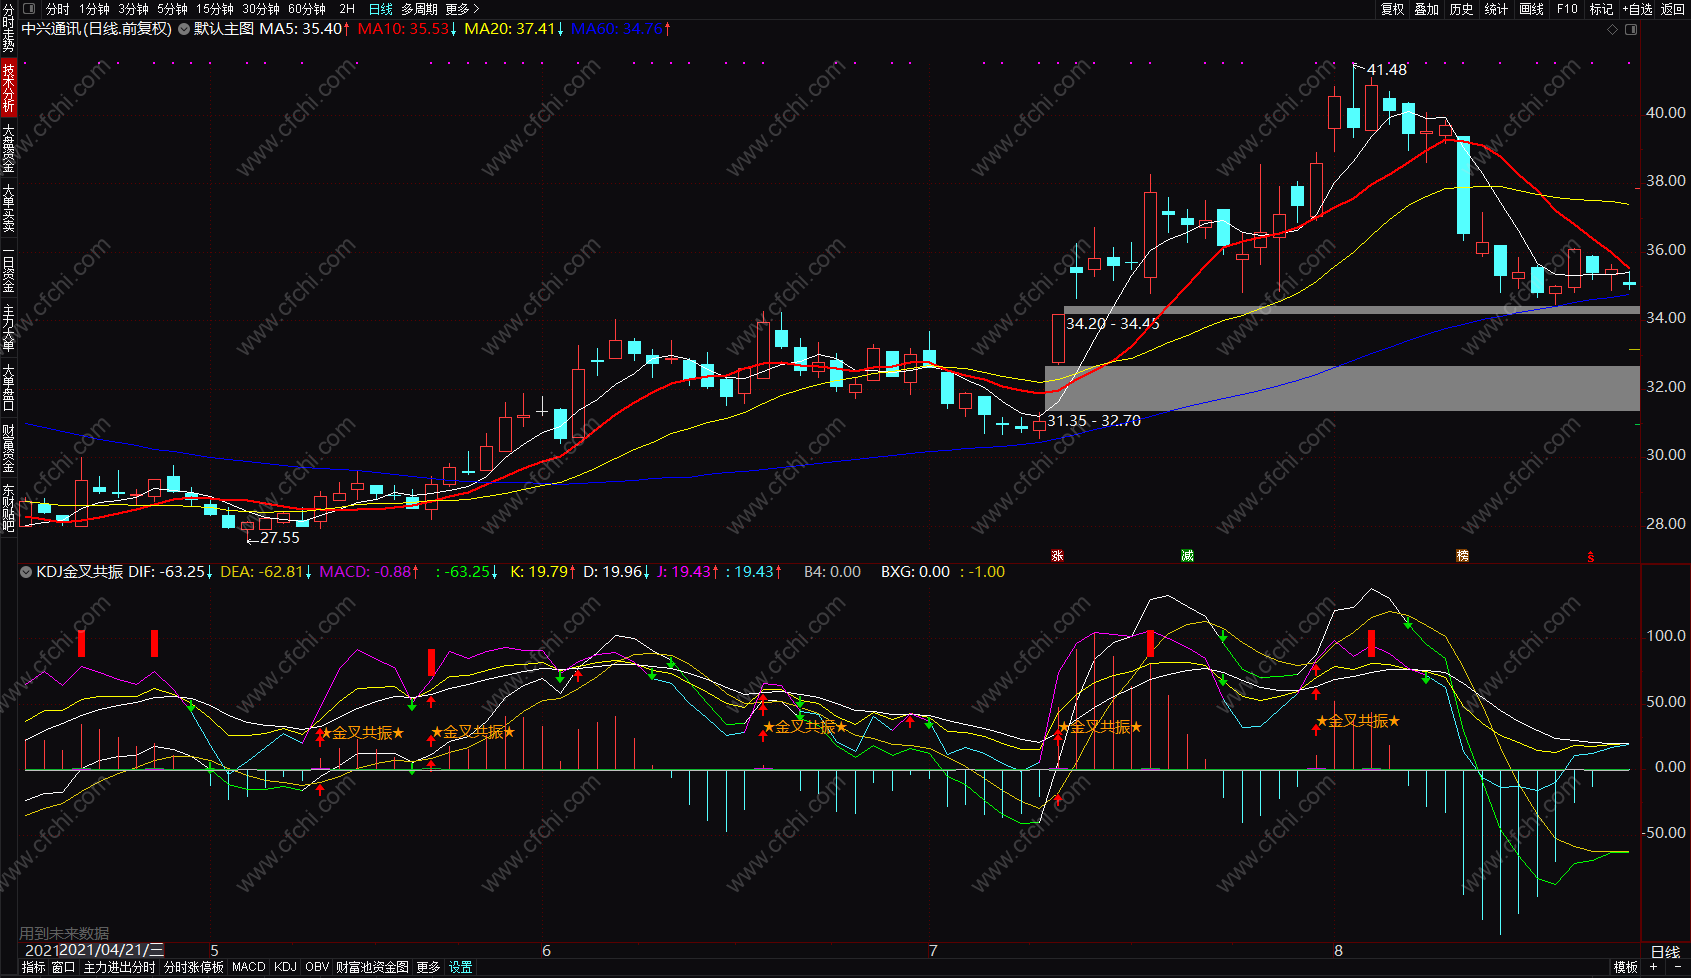The image size is (1691, 978).
Task: Select the 60分钟 timeframe
Action: 307,9
